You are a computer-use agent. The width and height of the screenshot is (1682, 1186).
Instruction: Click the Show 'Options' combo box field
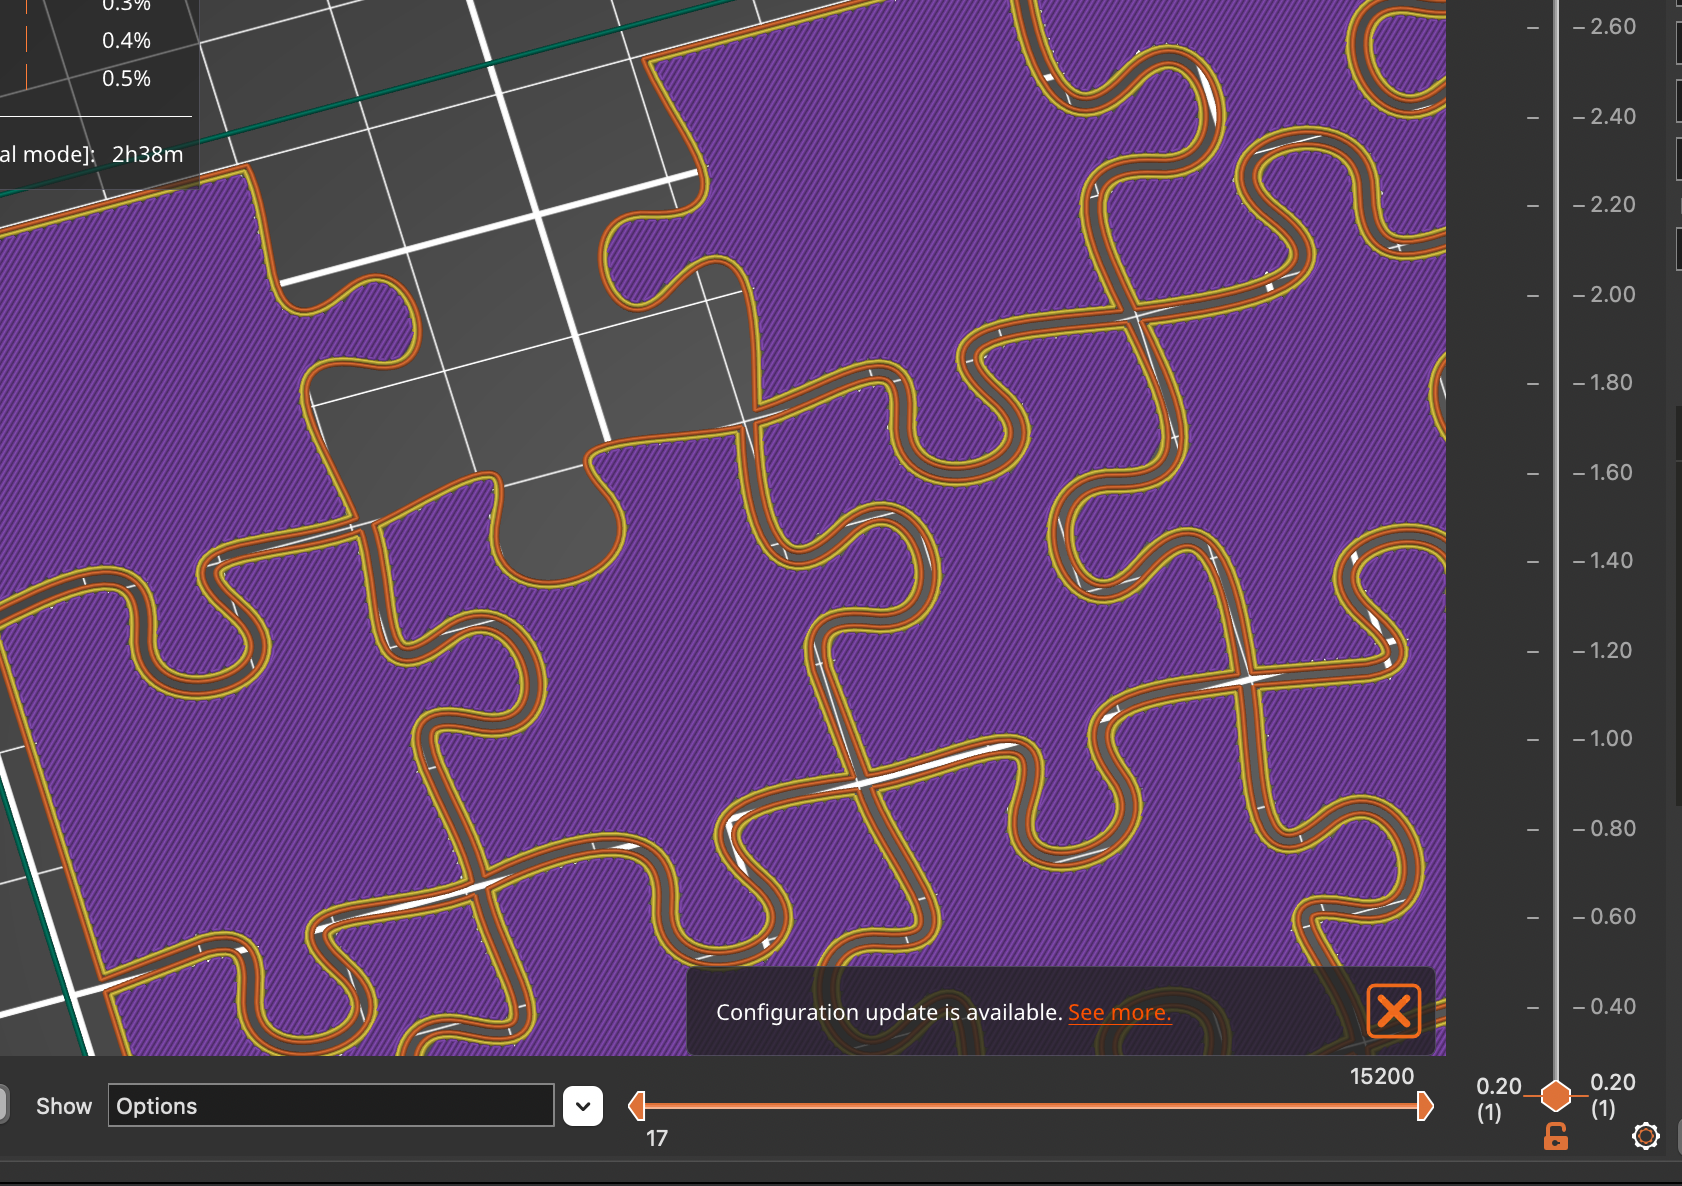pos(331,1105)
